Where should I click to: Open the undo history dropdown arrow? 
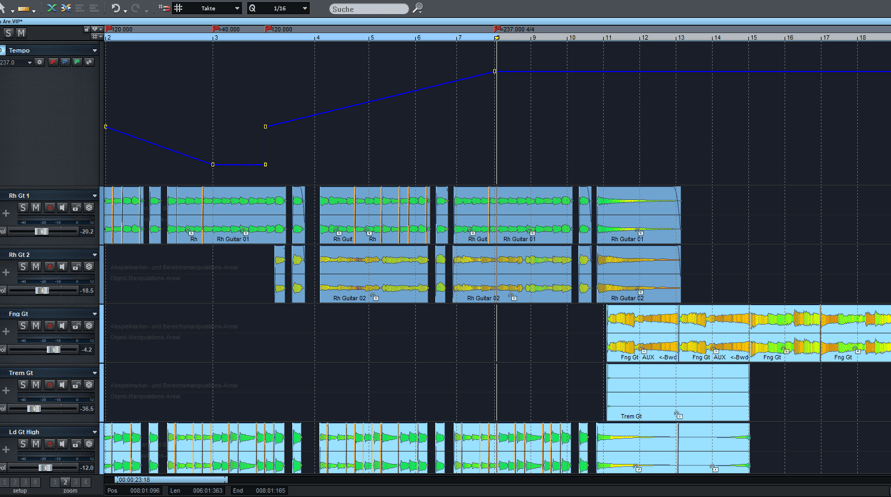point(125,10)
